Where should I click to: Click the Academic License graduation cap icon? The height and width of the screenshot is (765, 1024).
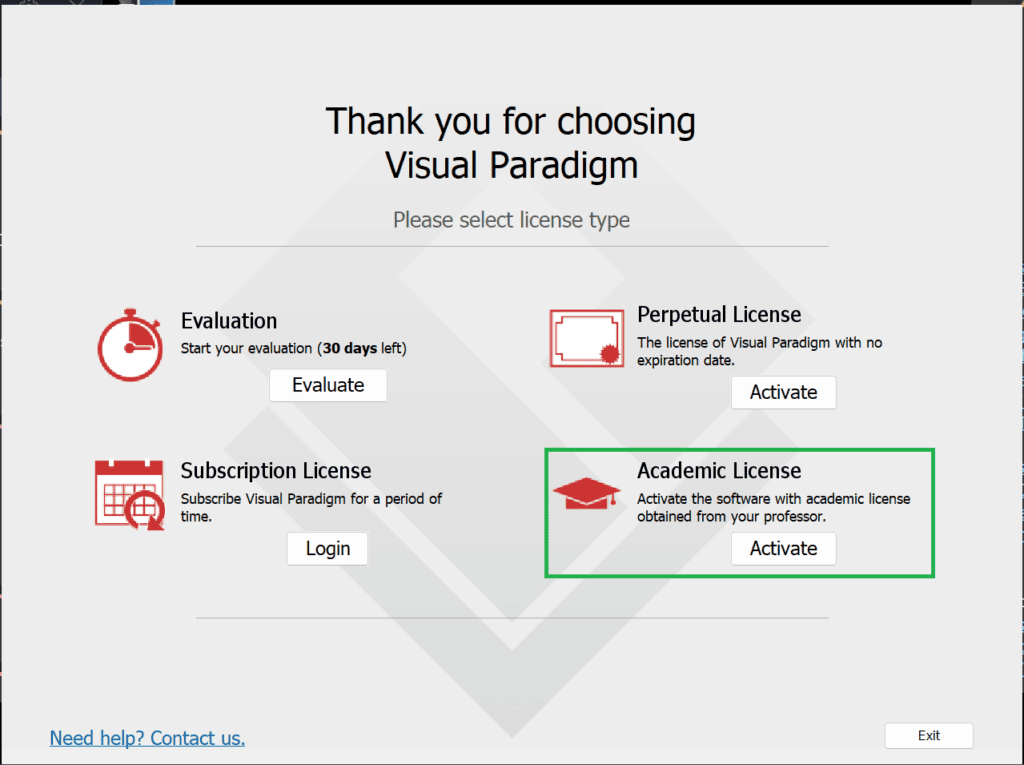tap(586, 493)
